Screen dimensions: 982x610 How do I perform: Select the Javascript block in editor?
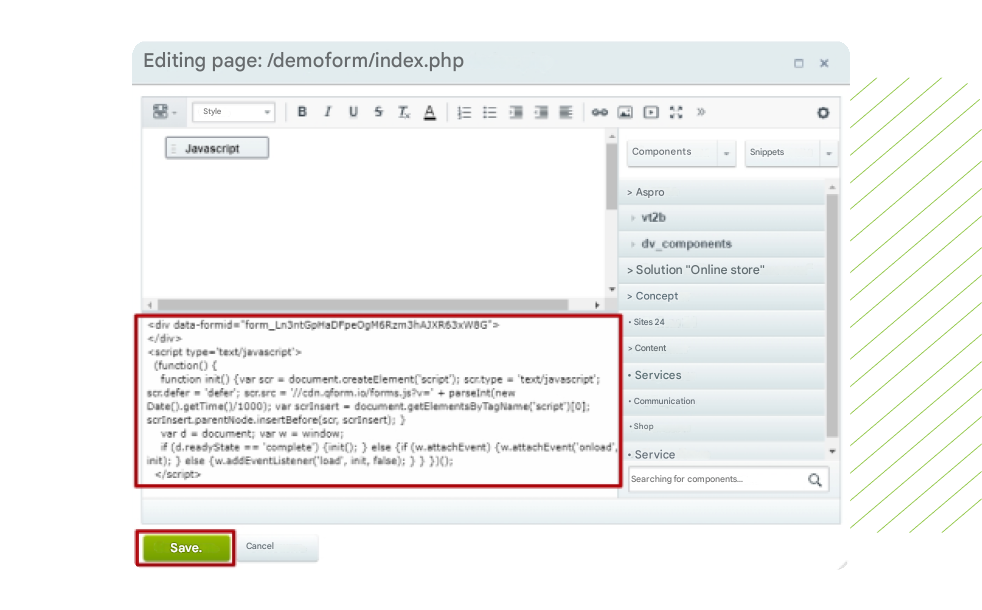(217, 148)
